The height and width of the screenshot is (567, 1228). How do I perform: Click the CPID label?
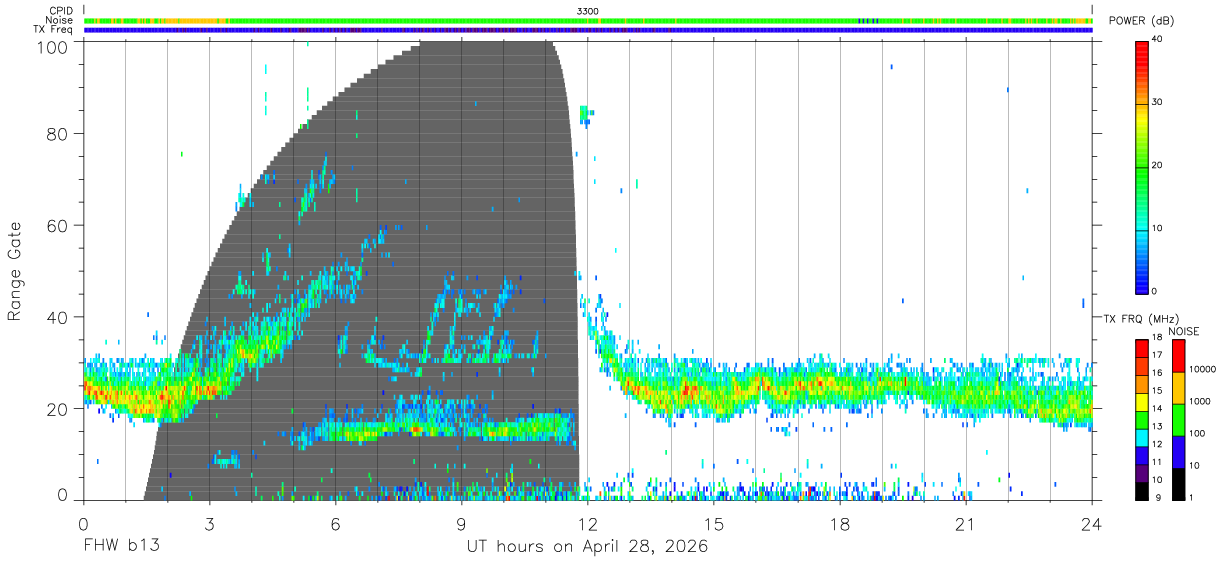point(60,10)
